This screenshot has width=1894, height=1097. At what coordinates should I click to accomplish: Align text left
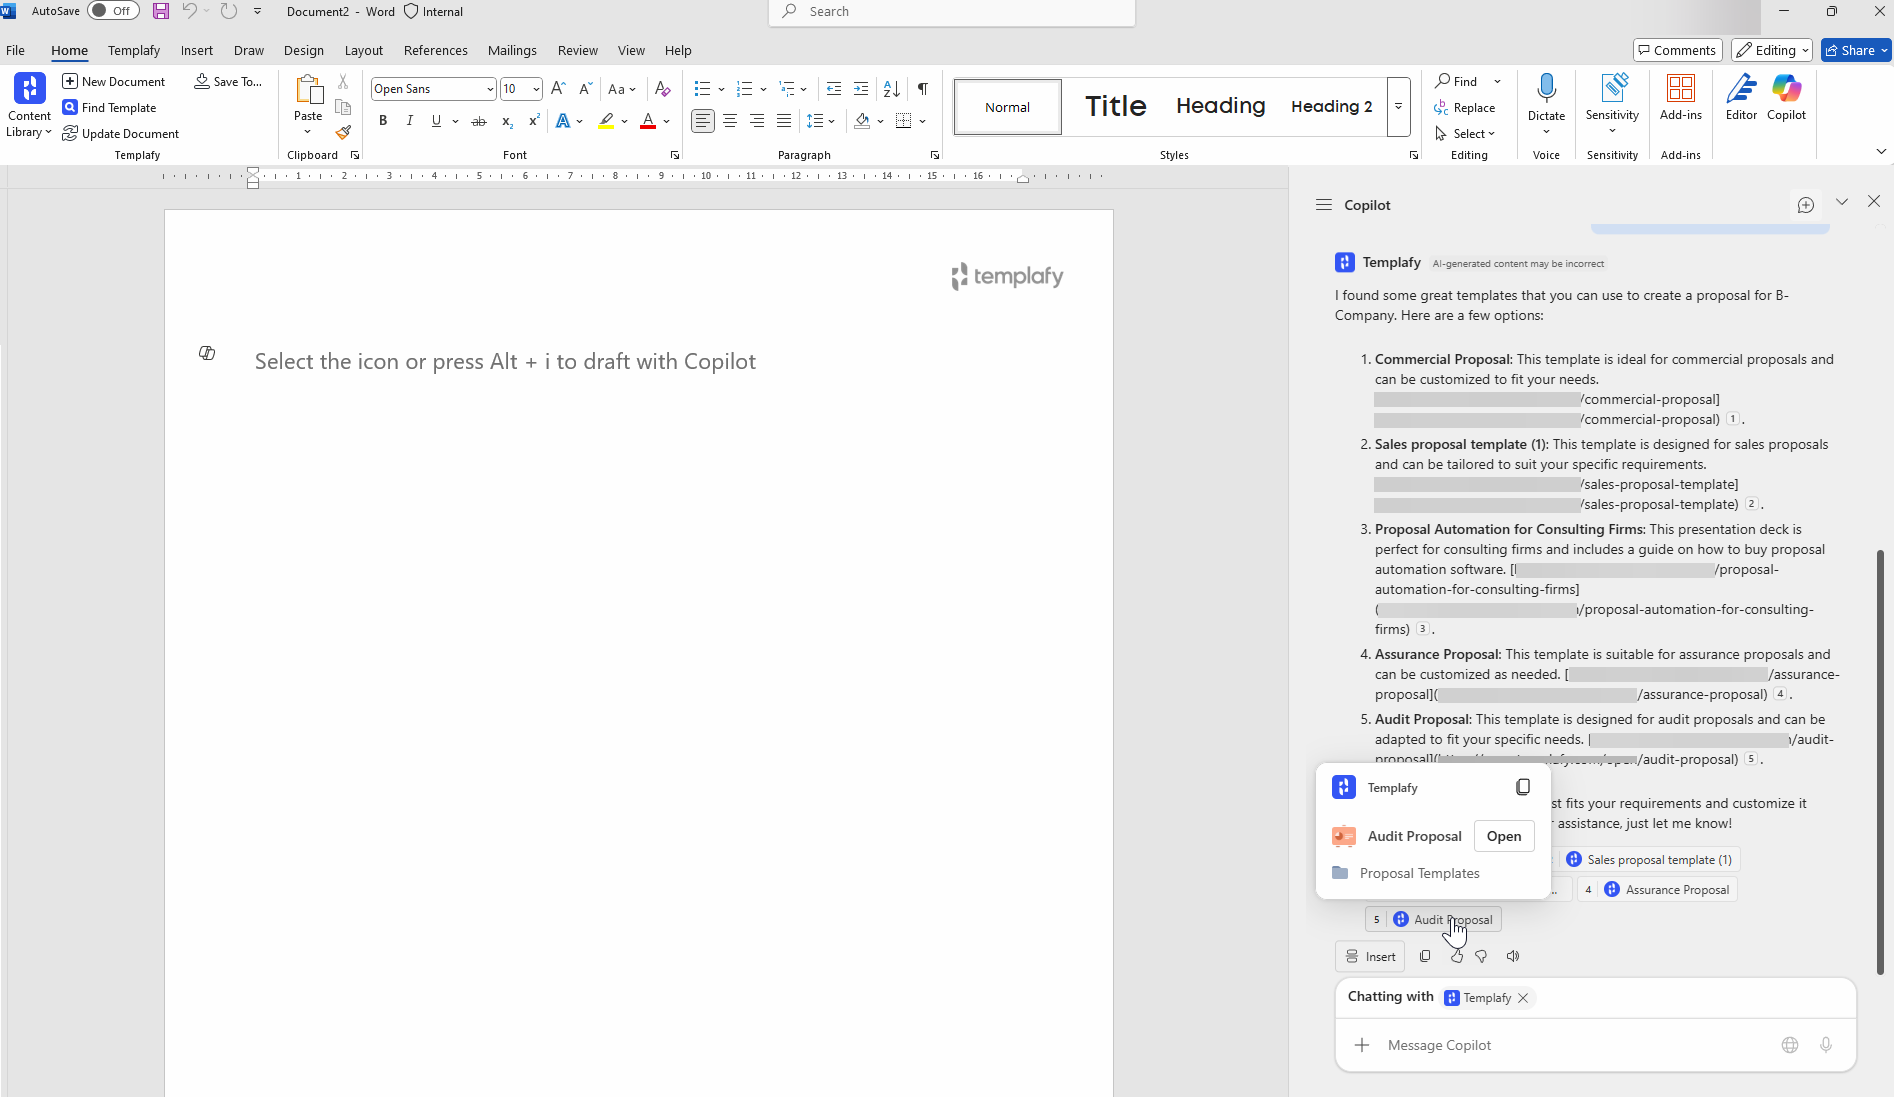703,121
